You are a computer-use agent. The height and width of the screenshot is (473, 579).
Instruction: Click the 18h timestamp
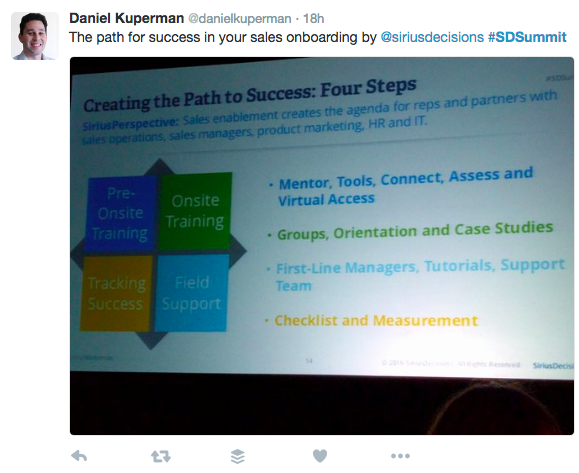click(314, 18)
